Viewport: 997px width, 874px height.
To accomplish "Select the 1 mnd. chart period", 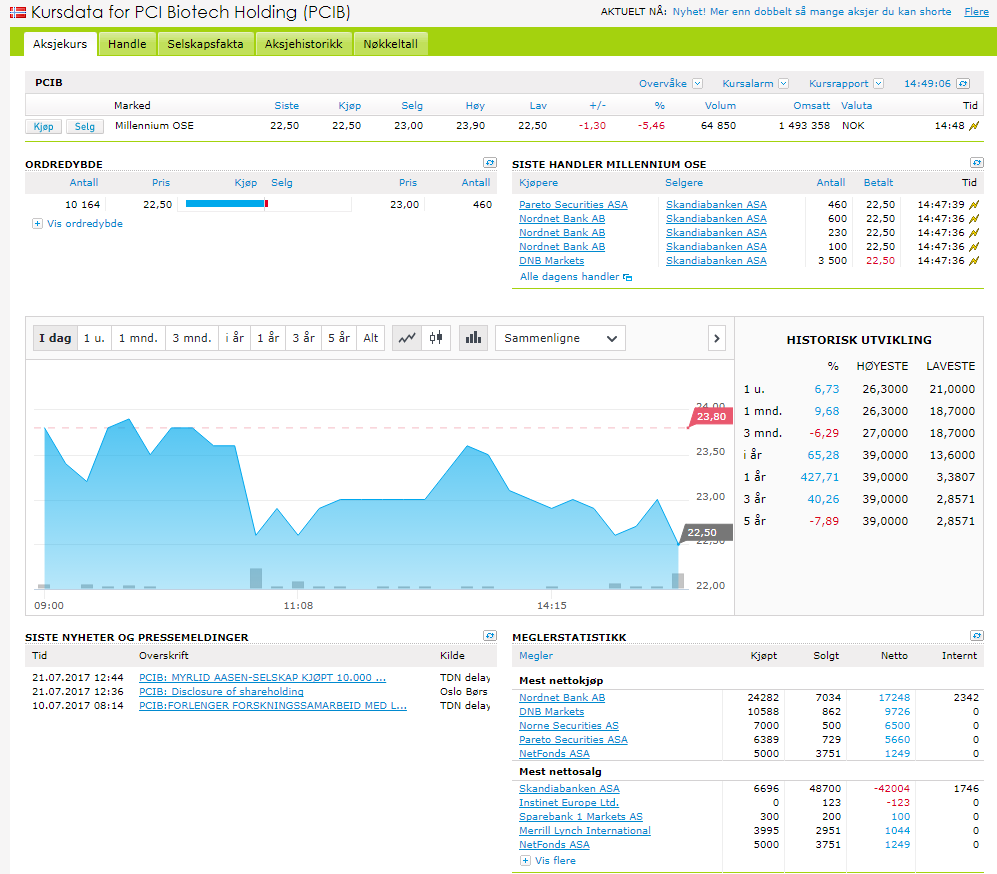I will click(139, 338).
